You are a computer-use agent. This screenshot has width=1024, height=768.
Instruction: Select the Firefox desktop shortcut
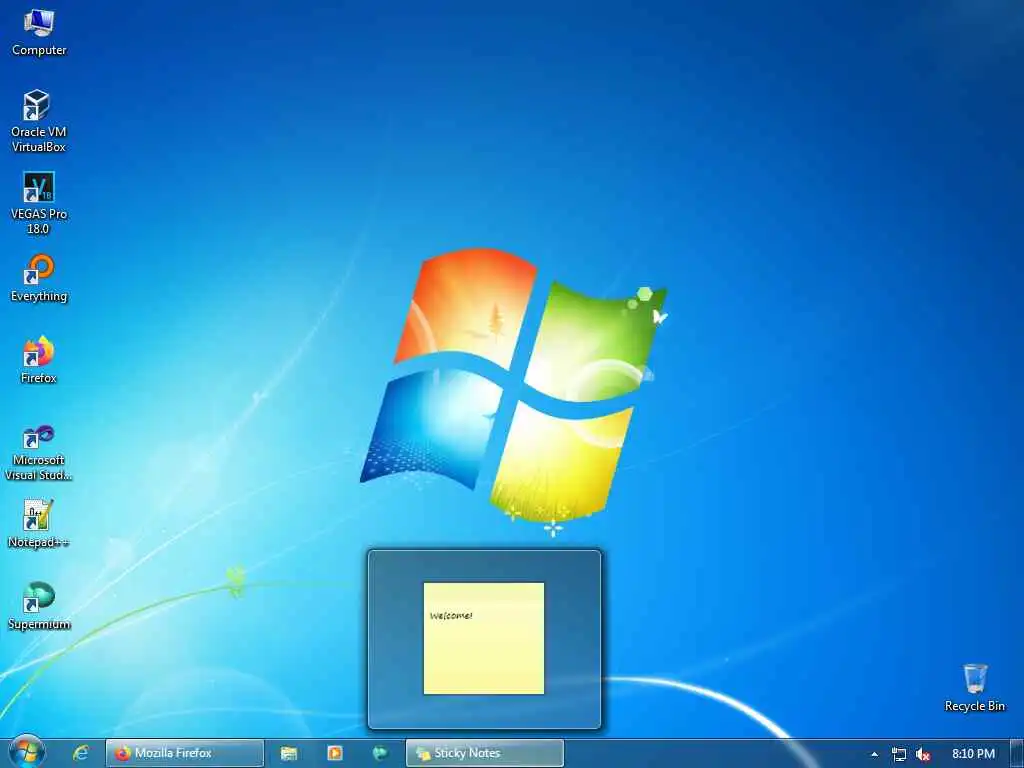pos(39,360)
